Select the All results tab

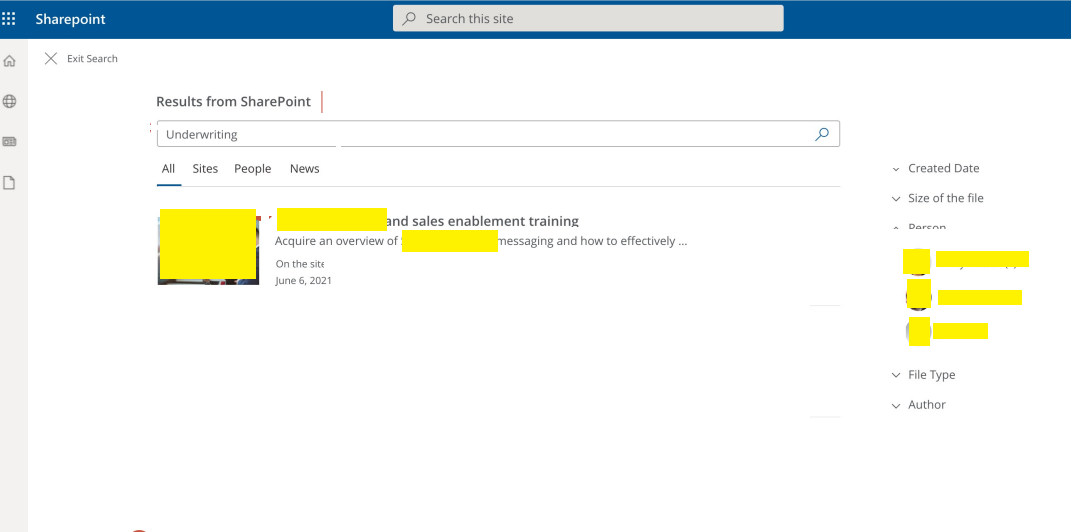(169, 169)
